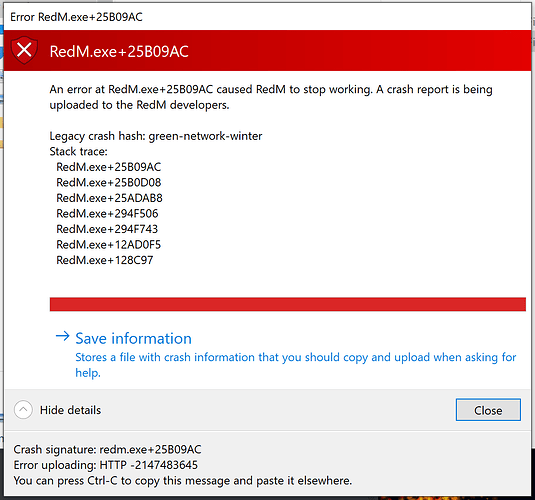Click the red shield error icon
Screen dimensions: 535x500
24,51
